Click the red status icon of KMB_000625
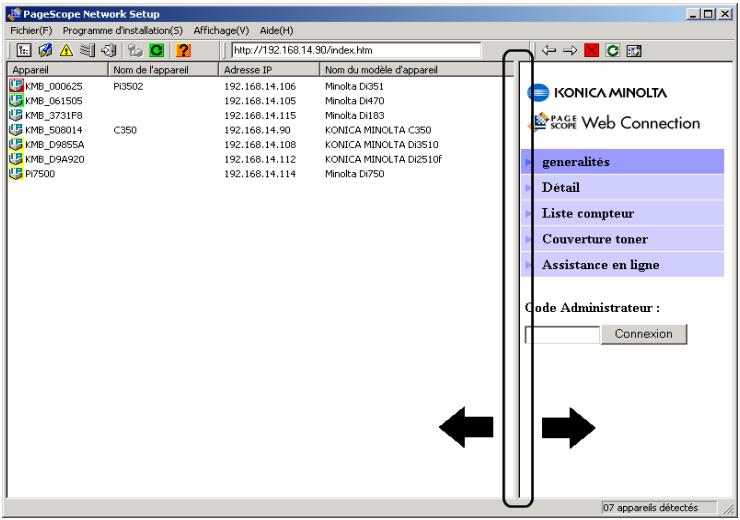This screenshot has width=740, height=520. point(16,85)
